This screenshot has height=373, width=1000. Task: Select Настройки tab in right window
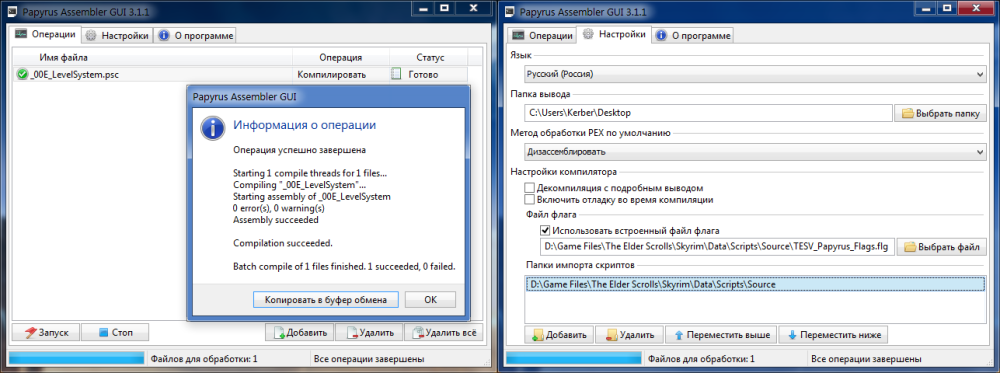click(x=614, y=34)
